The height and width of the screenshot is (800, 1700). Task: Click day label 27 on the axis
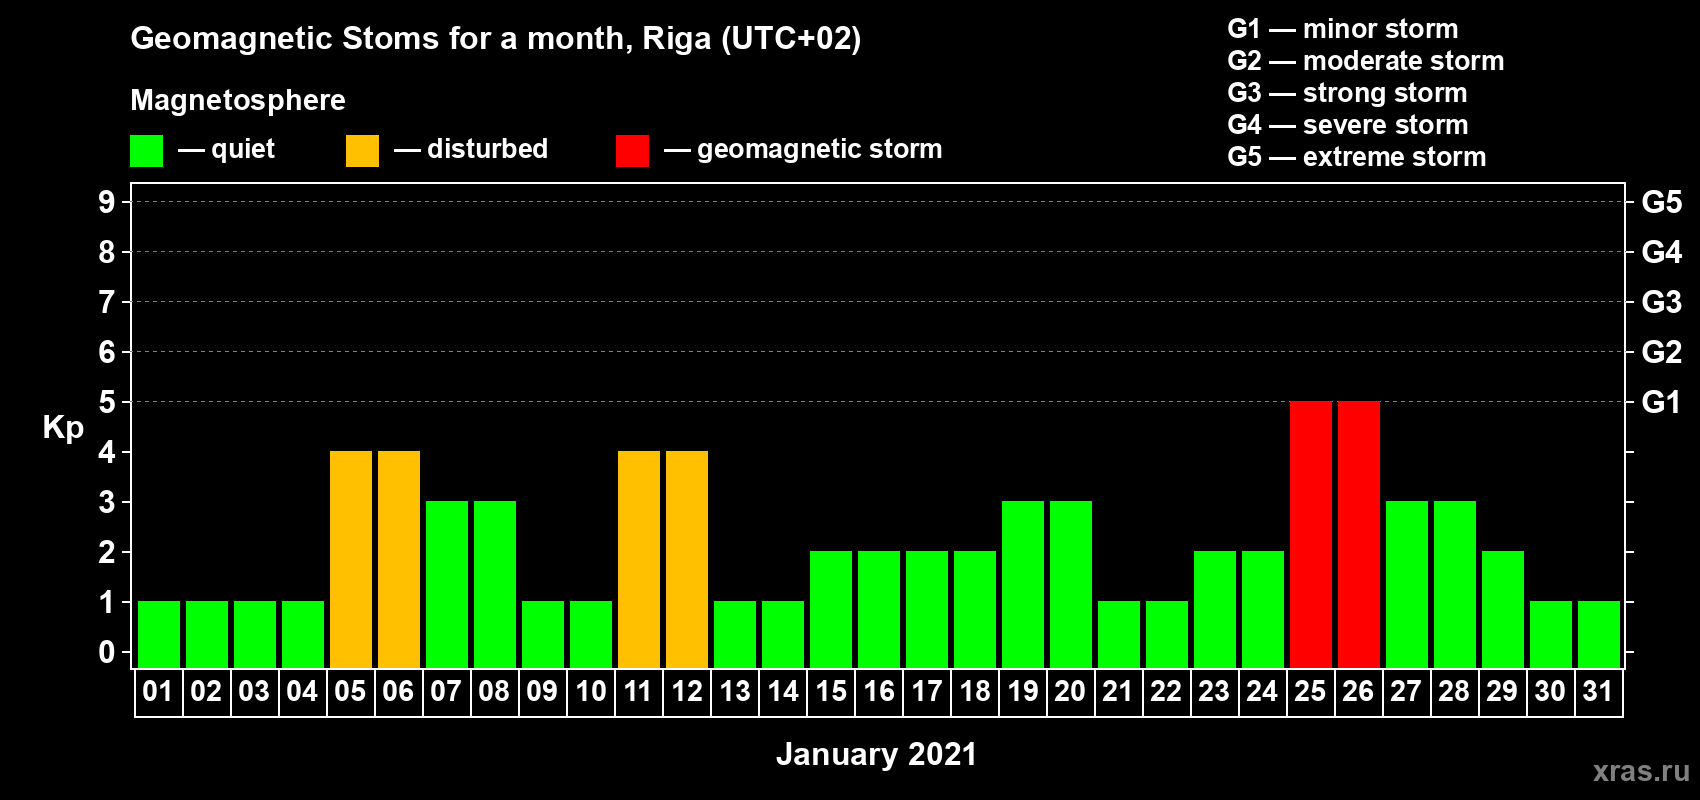pyautogui.click(x=1406, y=691)
